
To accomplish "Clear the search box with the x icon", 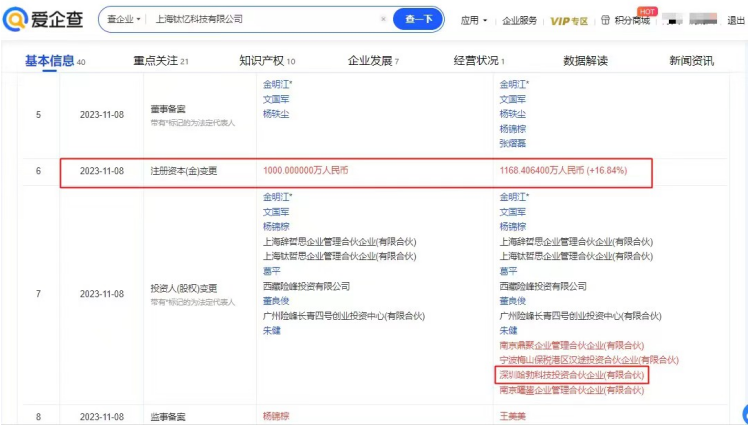I will point(383,19).
